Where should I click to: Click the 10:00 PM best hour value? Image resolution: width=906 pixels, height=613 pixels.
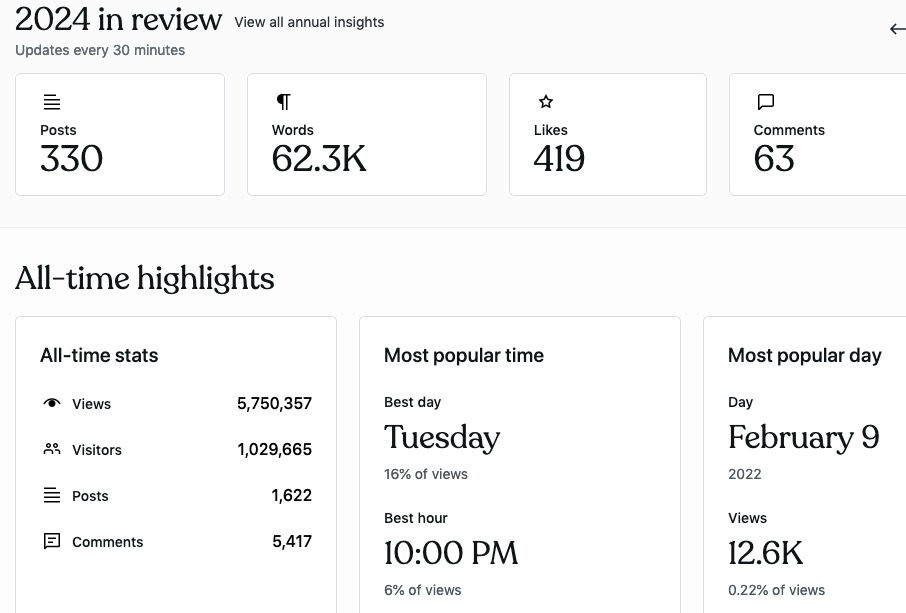pyautogui.click(x=451, y=553)
